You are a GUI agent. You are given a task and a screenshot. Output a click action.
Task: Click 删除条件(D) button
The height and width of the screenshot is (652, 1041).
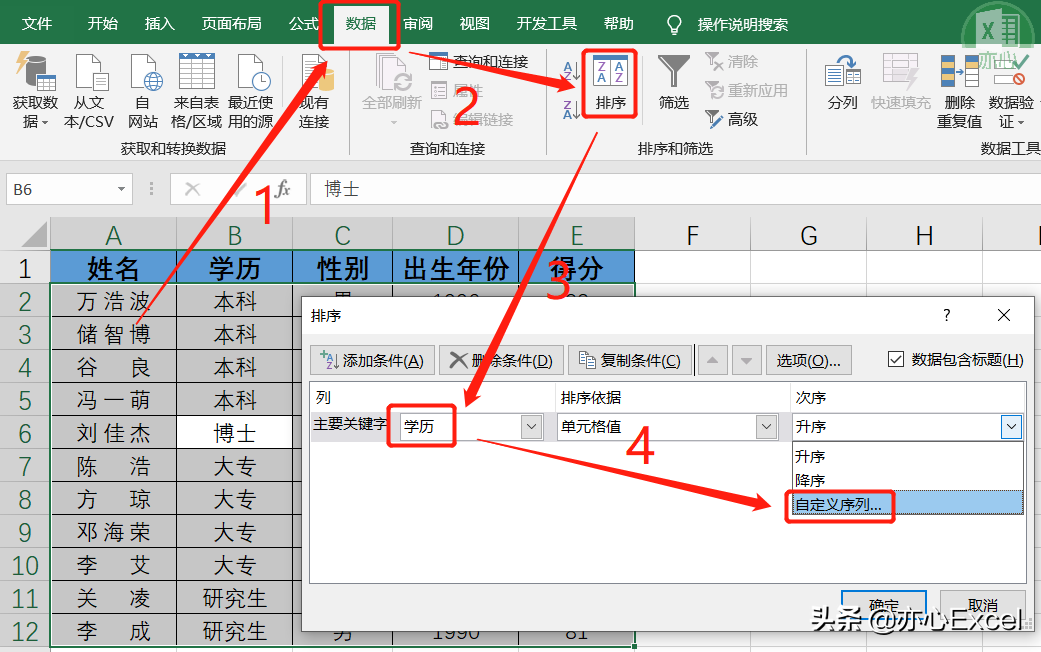(x=501, y=361)
